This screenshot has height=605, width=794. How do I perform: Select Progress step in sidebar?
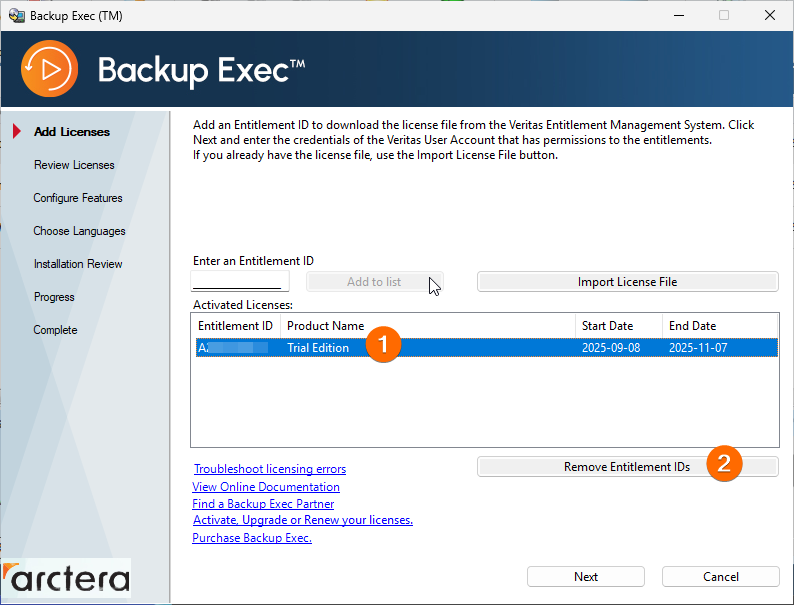(x=54, y=297)
